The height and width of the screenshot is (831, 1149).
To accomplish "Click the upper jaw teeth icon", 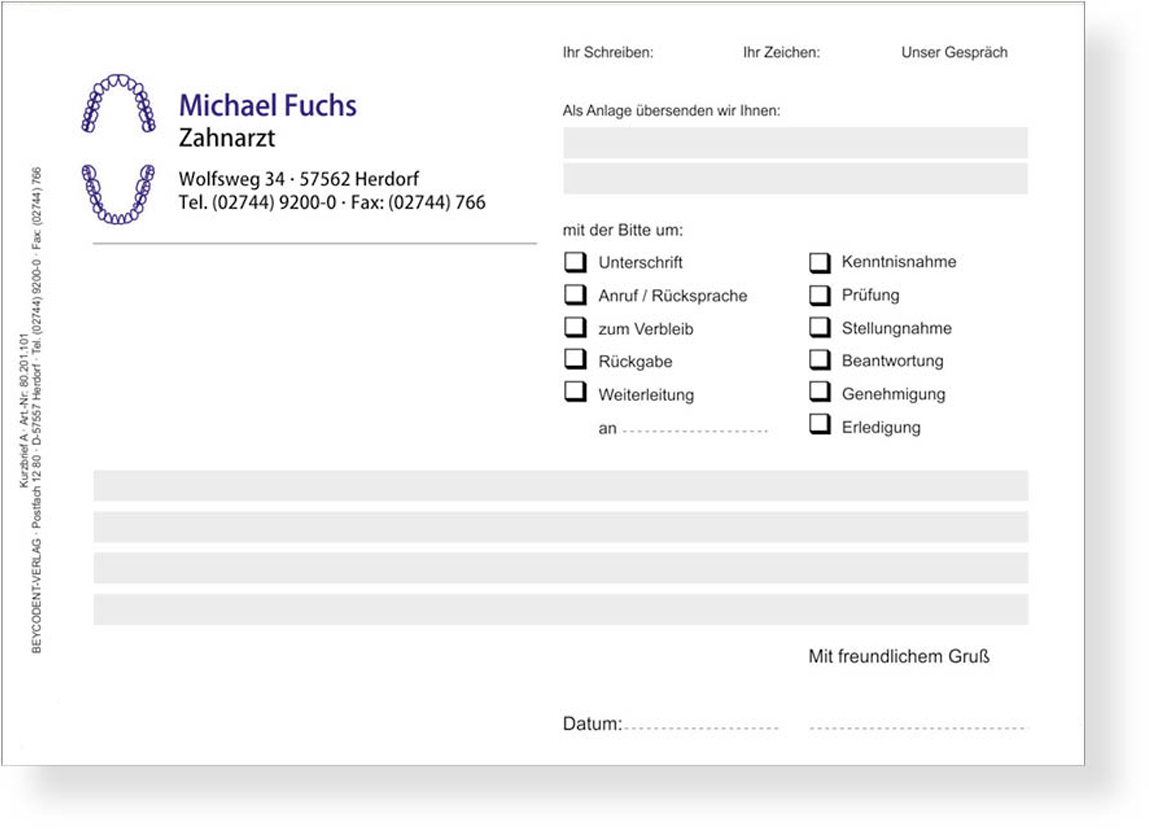I will point(118,103).
